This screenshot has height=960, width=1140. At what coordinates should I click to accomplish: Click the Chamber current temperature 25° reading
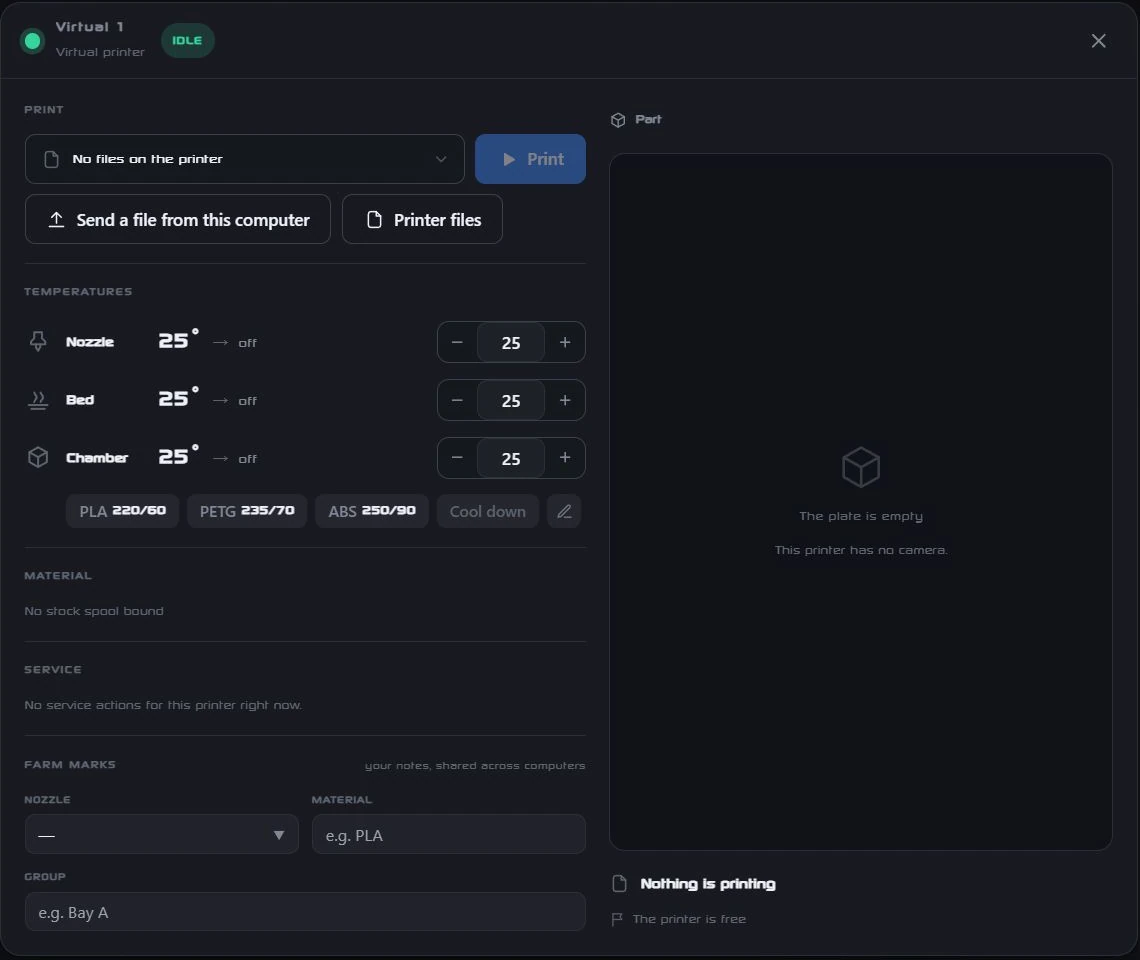point(178,455)
